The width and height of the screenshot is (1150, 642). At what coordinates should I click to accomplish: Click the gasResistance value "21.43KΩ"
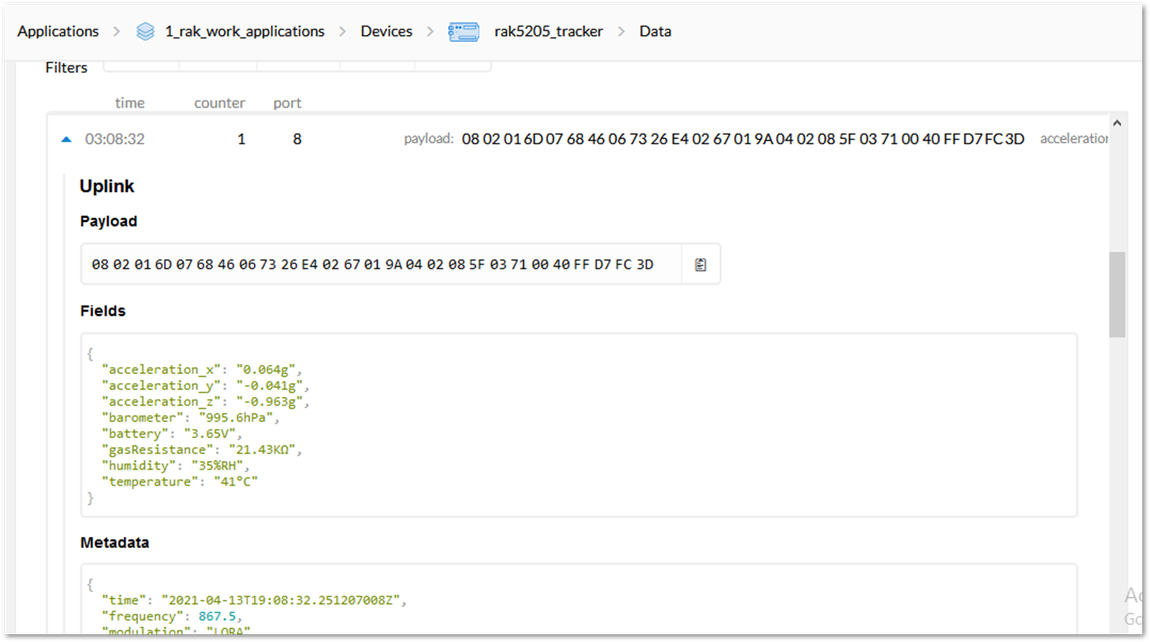262,451
